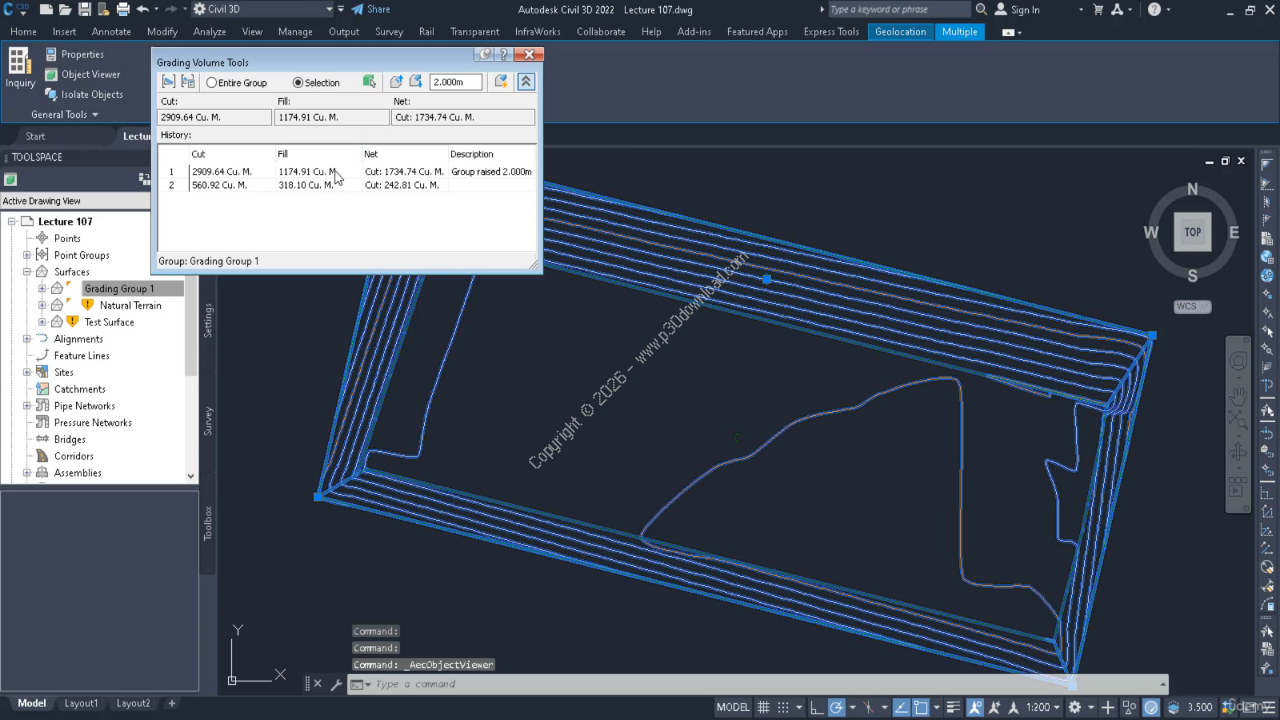
Task: Select the Selection radio button
Action: [x=298, y=83]
